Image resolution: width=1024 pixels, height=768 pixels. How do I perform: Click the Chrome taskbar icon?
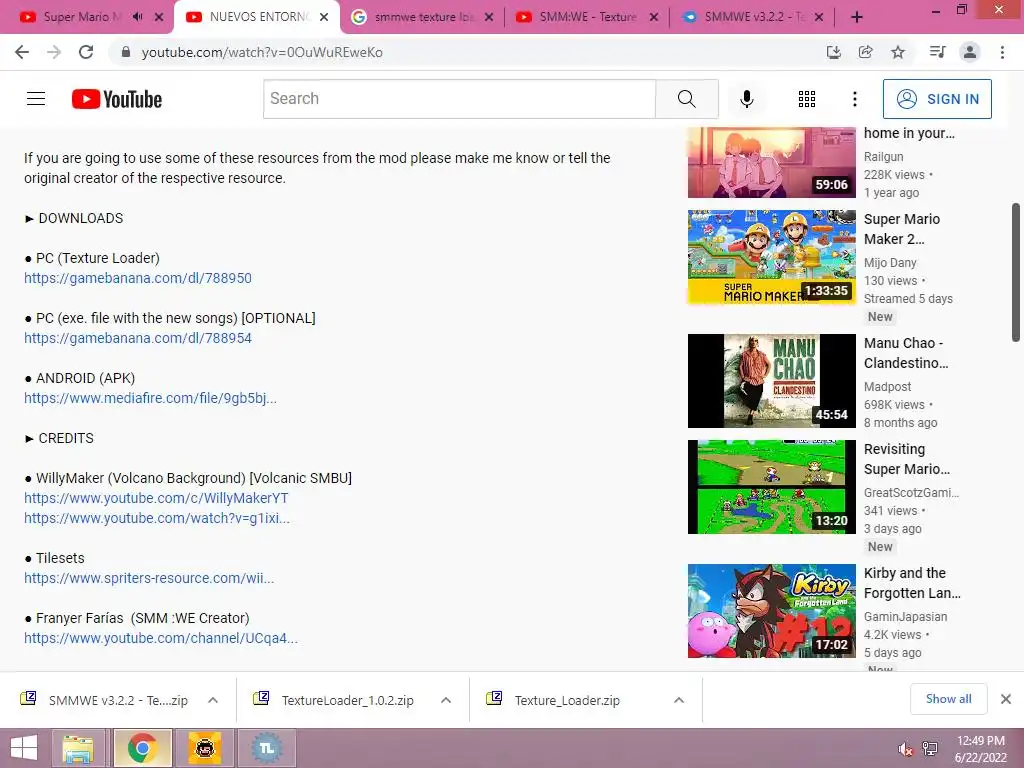142,748
